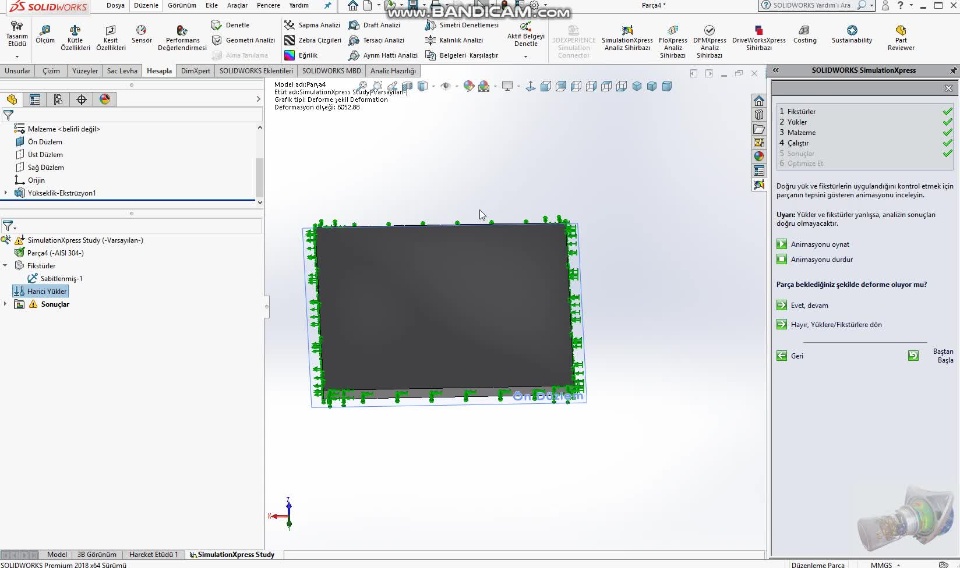Open Ayrım Hattı Analizi tool

pos(383,55)
